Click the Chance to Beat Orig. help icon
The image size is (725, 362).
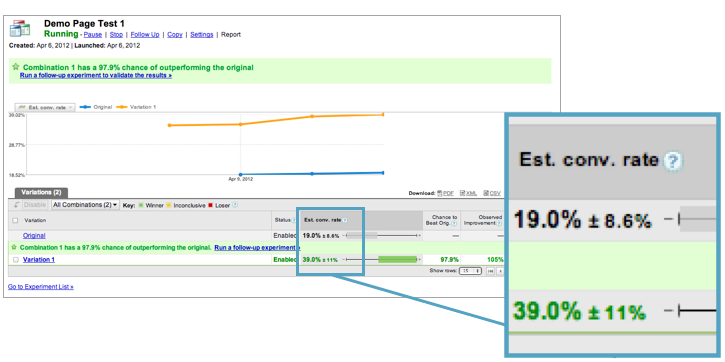(454, 224)
